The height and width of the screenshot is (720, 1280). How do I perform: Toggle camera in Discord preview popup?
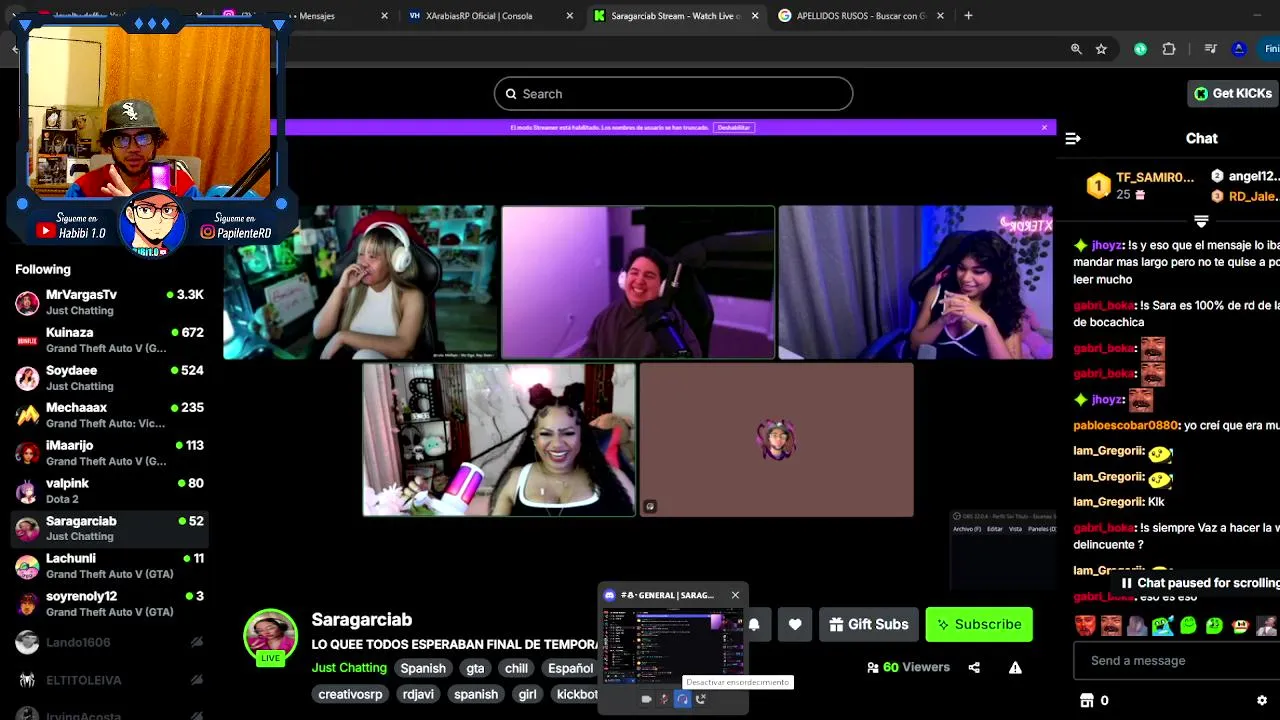click(x=646, y=699)
